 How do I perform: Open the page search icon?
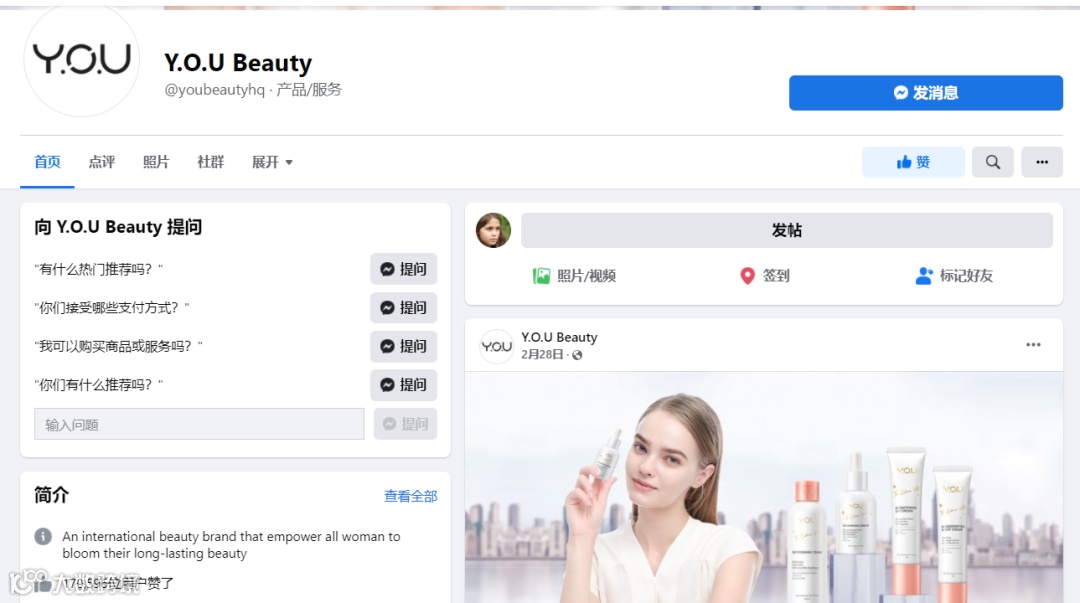pos(992,161)
